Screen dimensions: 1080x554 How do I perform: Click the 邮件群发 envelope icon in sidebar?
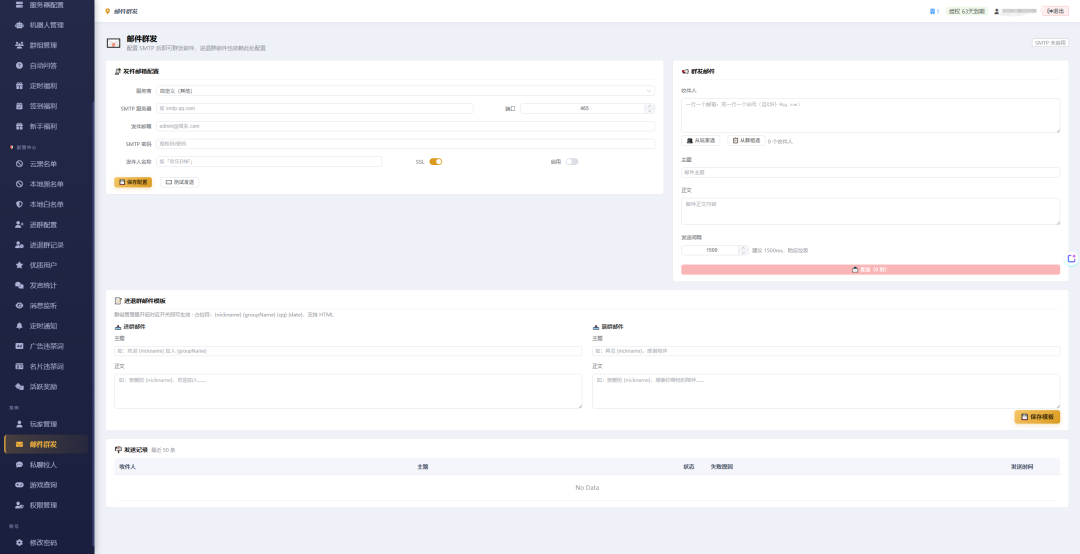tap(19, 444)
